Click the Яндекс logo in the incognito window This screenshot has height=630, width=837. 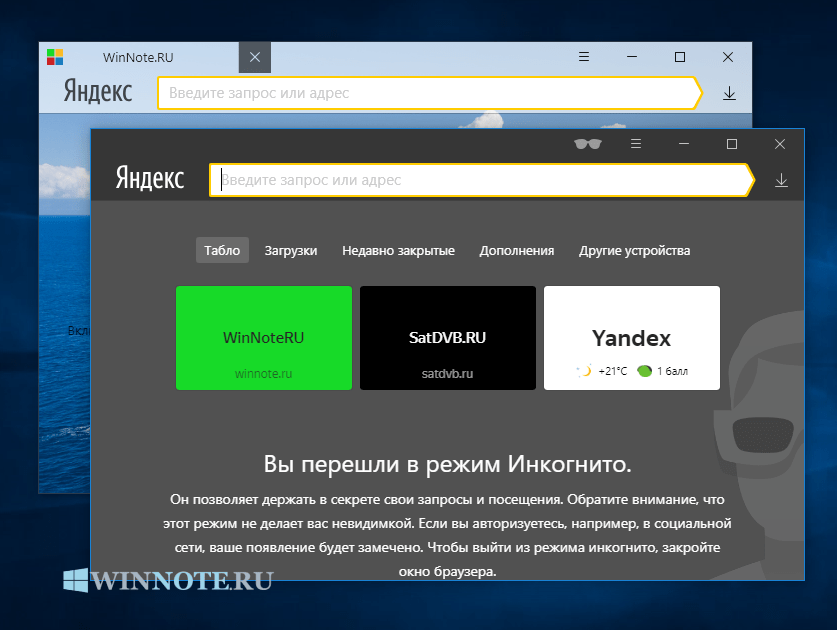[150, 178]
